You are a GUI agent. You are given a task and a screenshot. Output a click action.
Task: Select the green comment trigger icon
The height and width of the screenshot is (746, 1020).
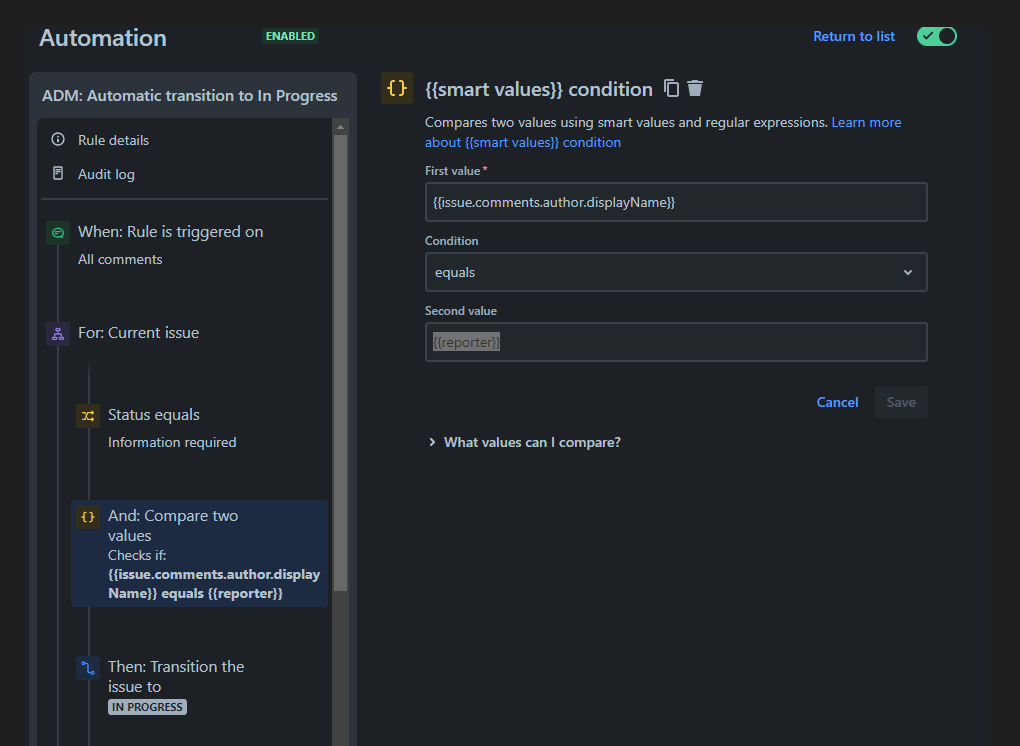click(57, 231)
